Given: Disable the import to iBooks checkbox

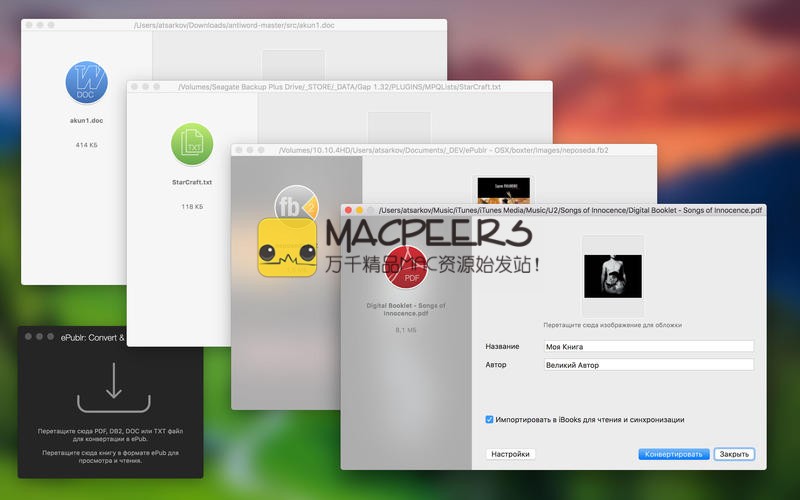Looking at the screenshot, I should coord(489,420).
